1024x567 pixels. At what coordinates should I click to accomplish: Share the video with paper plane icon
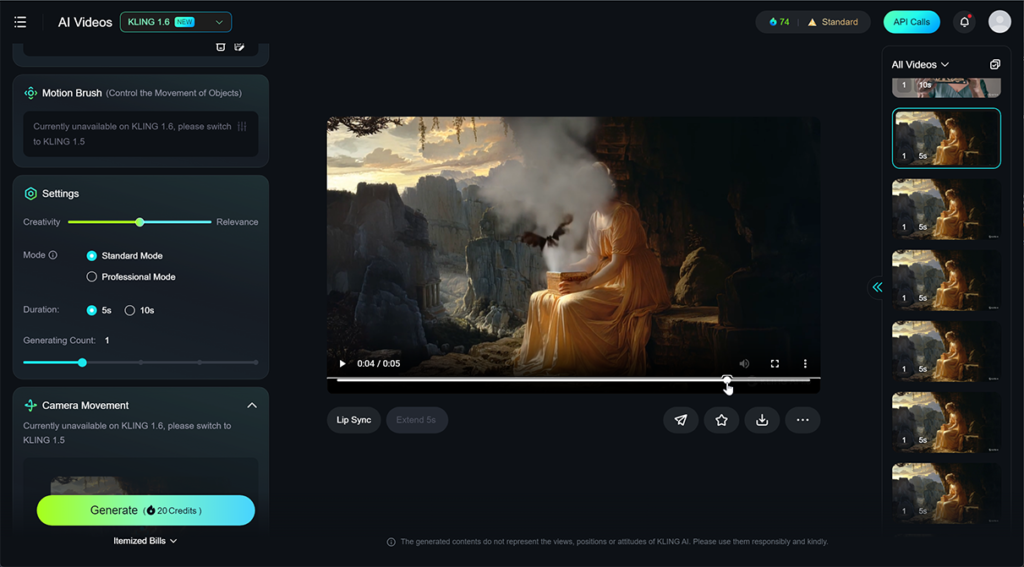point(680,420)
